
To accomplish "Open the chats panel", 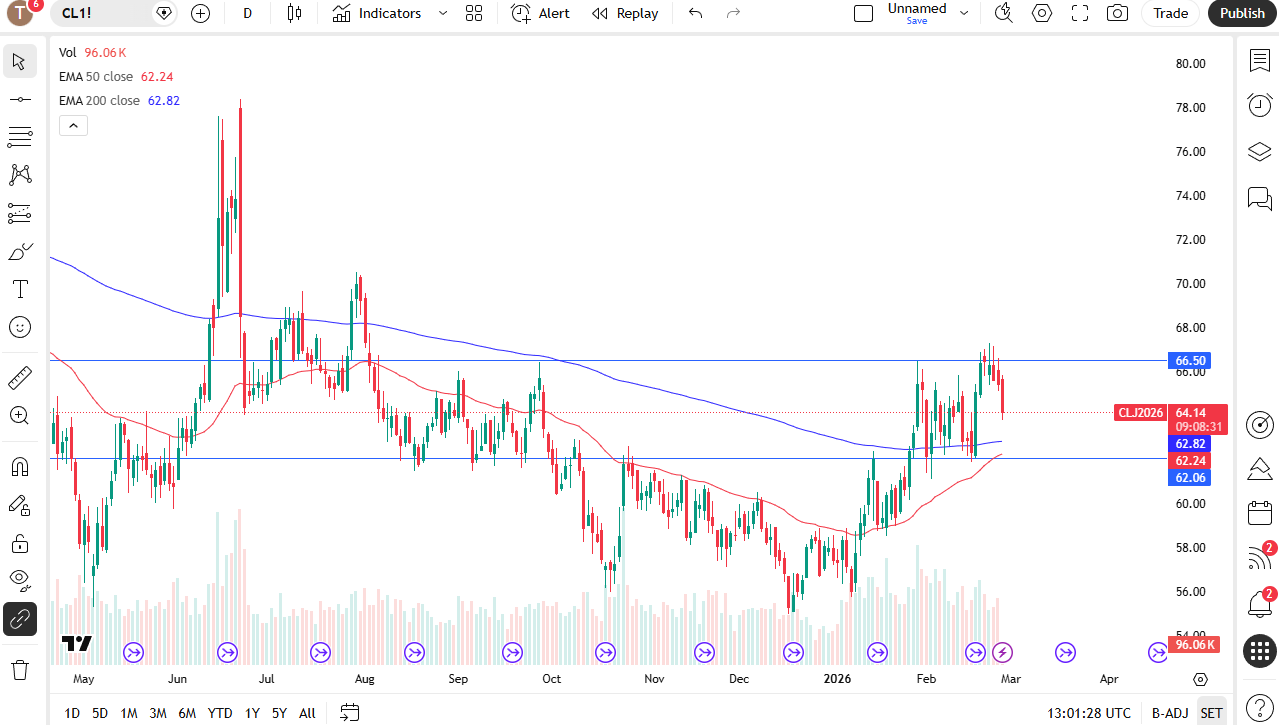I will coord(1259,198).
